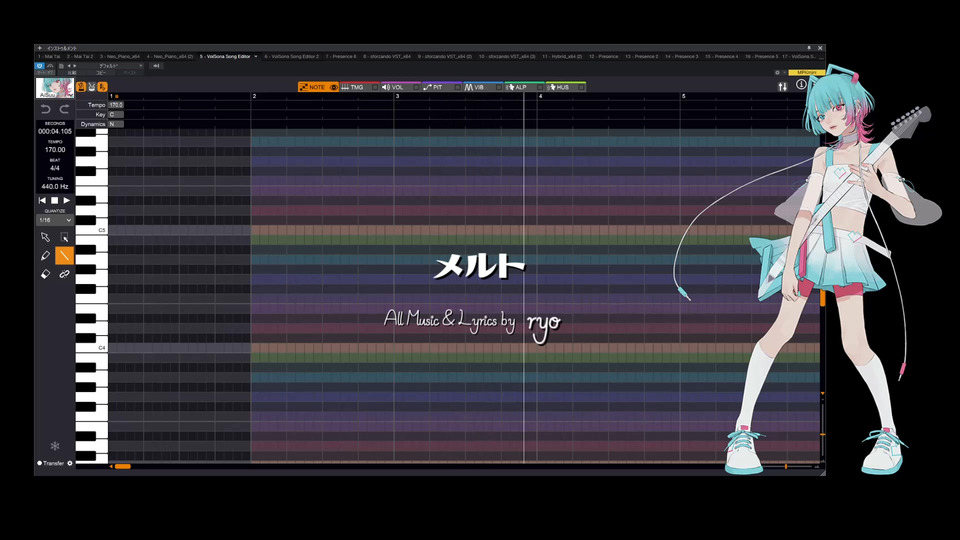
Task: Open the info circle icon
Action: (x=801, y=84)
